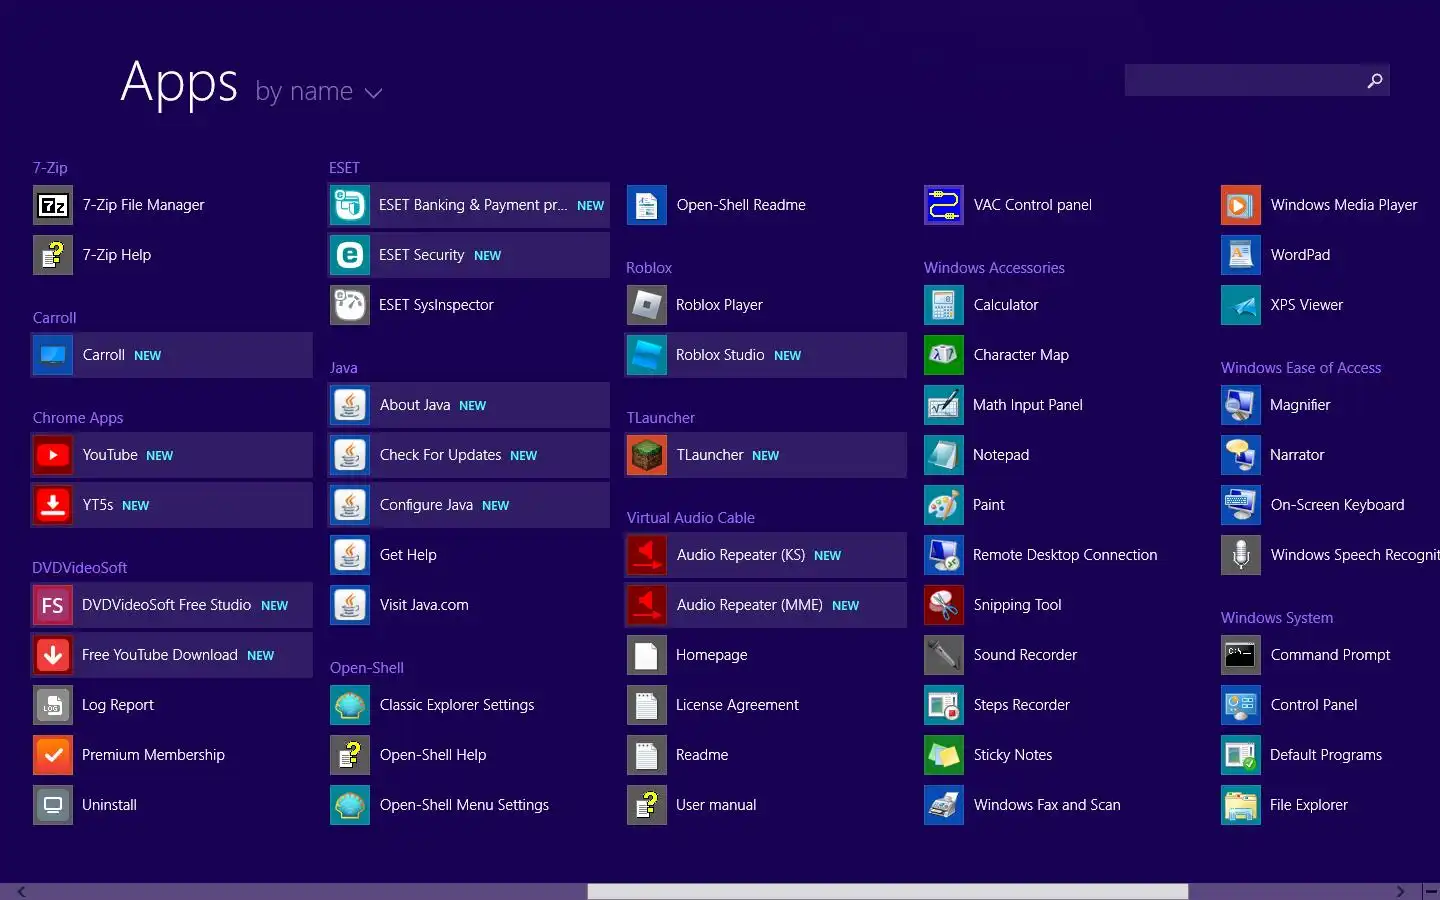Viewport: 1440px width, 900px height.
Task: Open the About Java icon
Action: coord(350,405)
